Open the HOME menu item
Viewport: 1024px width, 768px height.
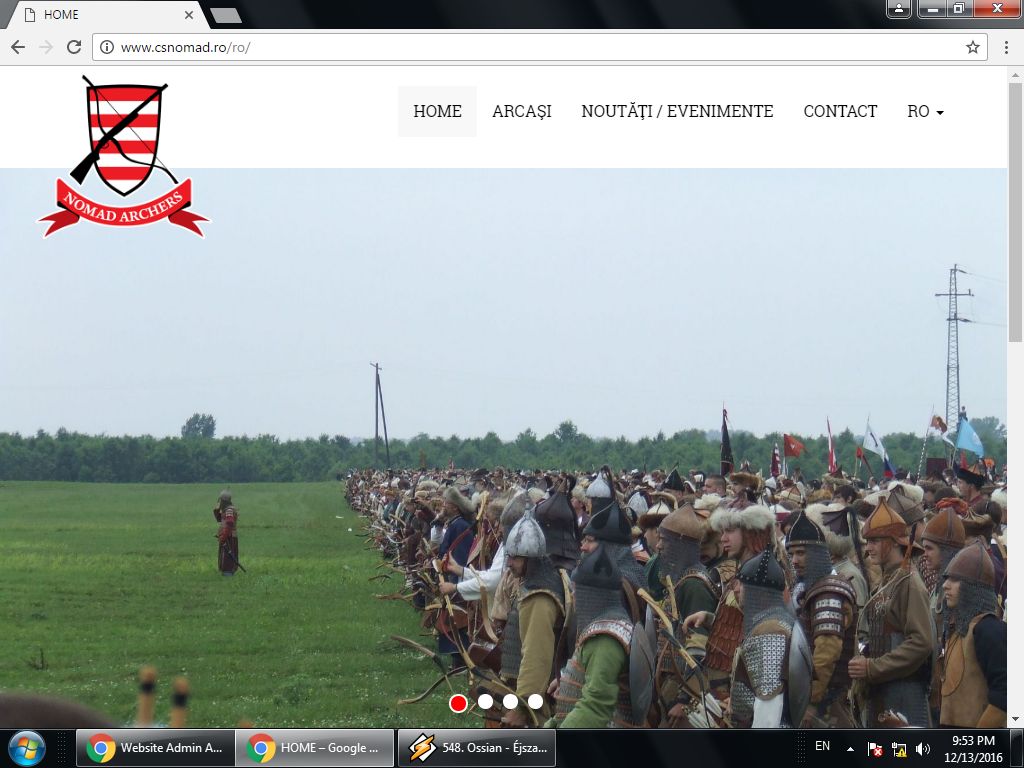click(x=438, y=111)
